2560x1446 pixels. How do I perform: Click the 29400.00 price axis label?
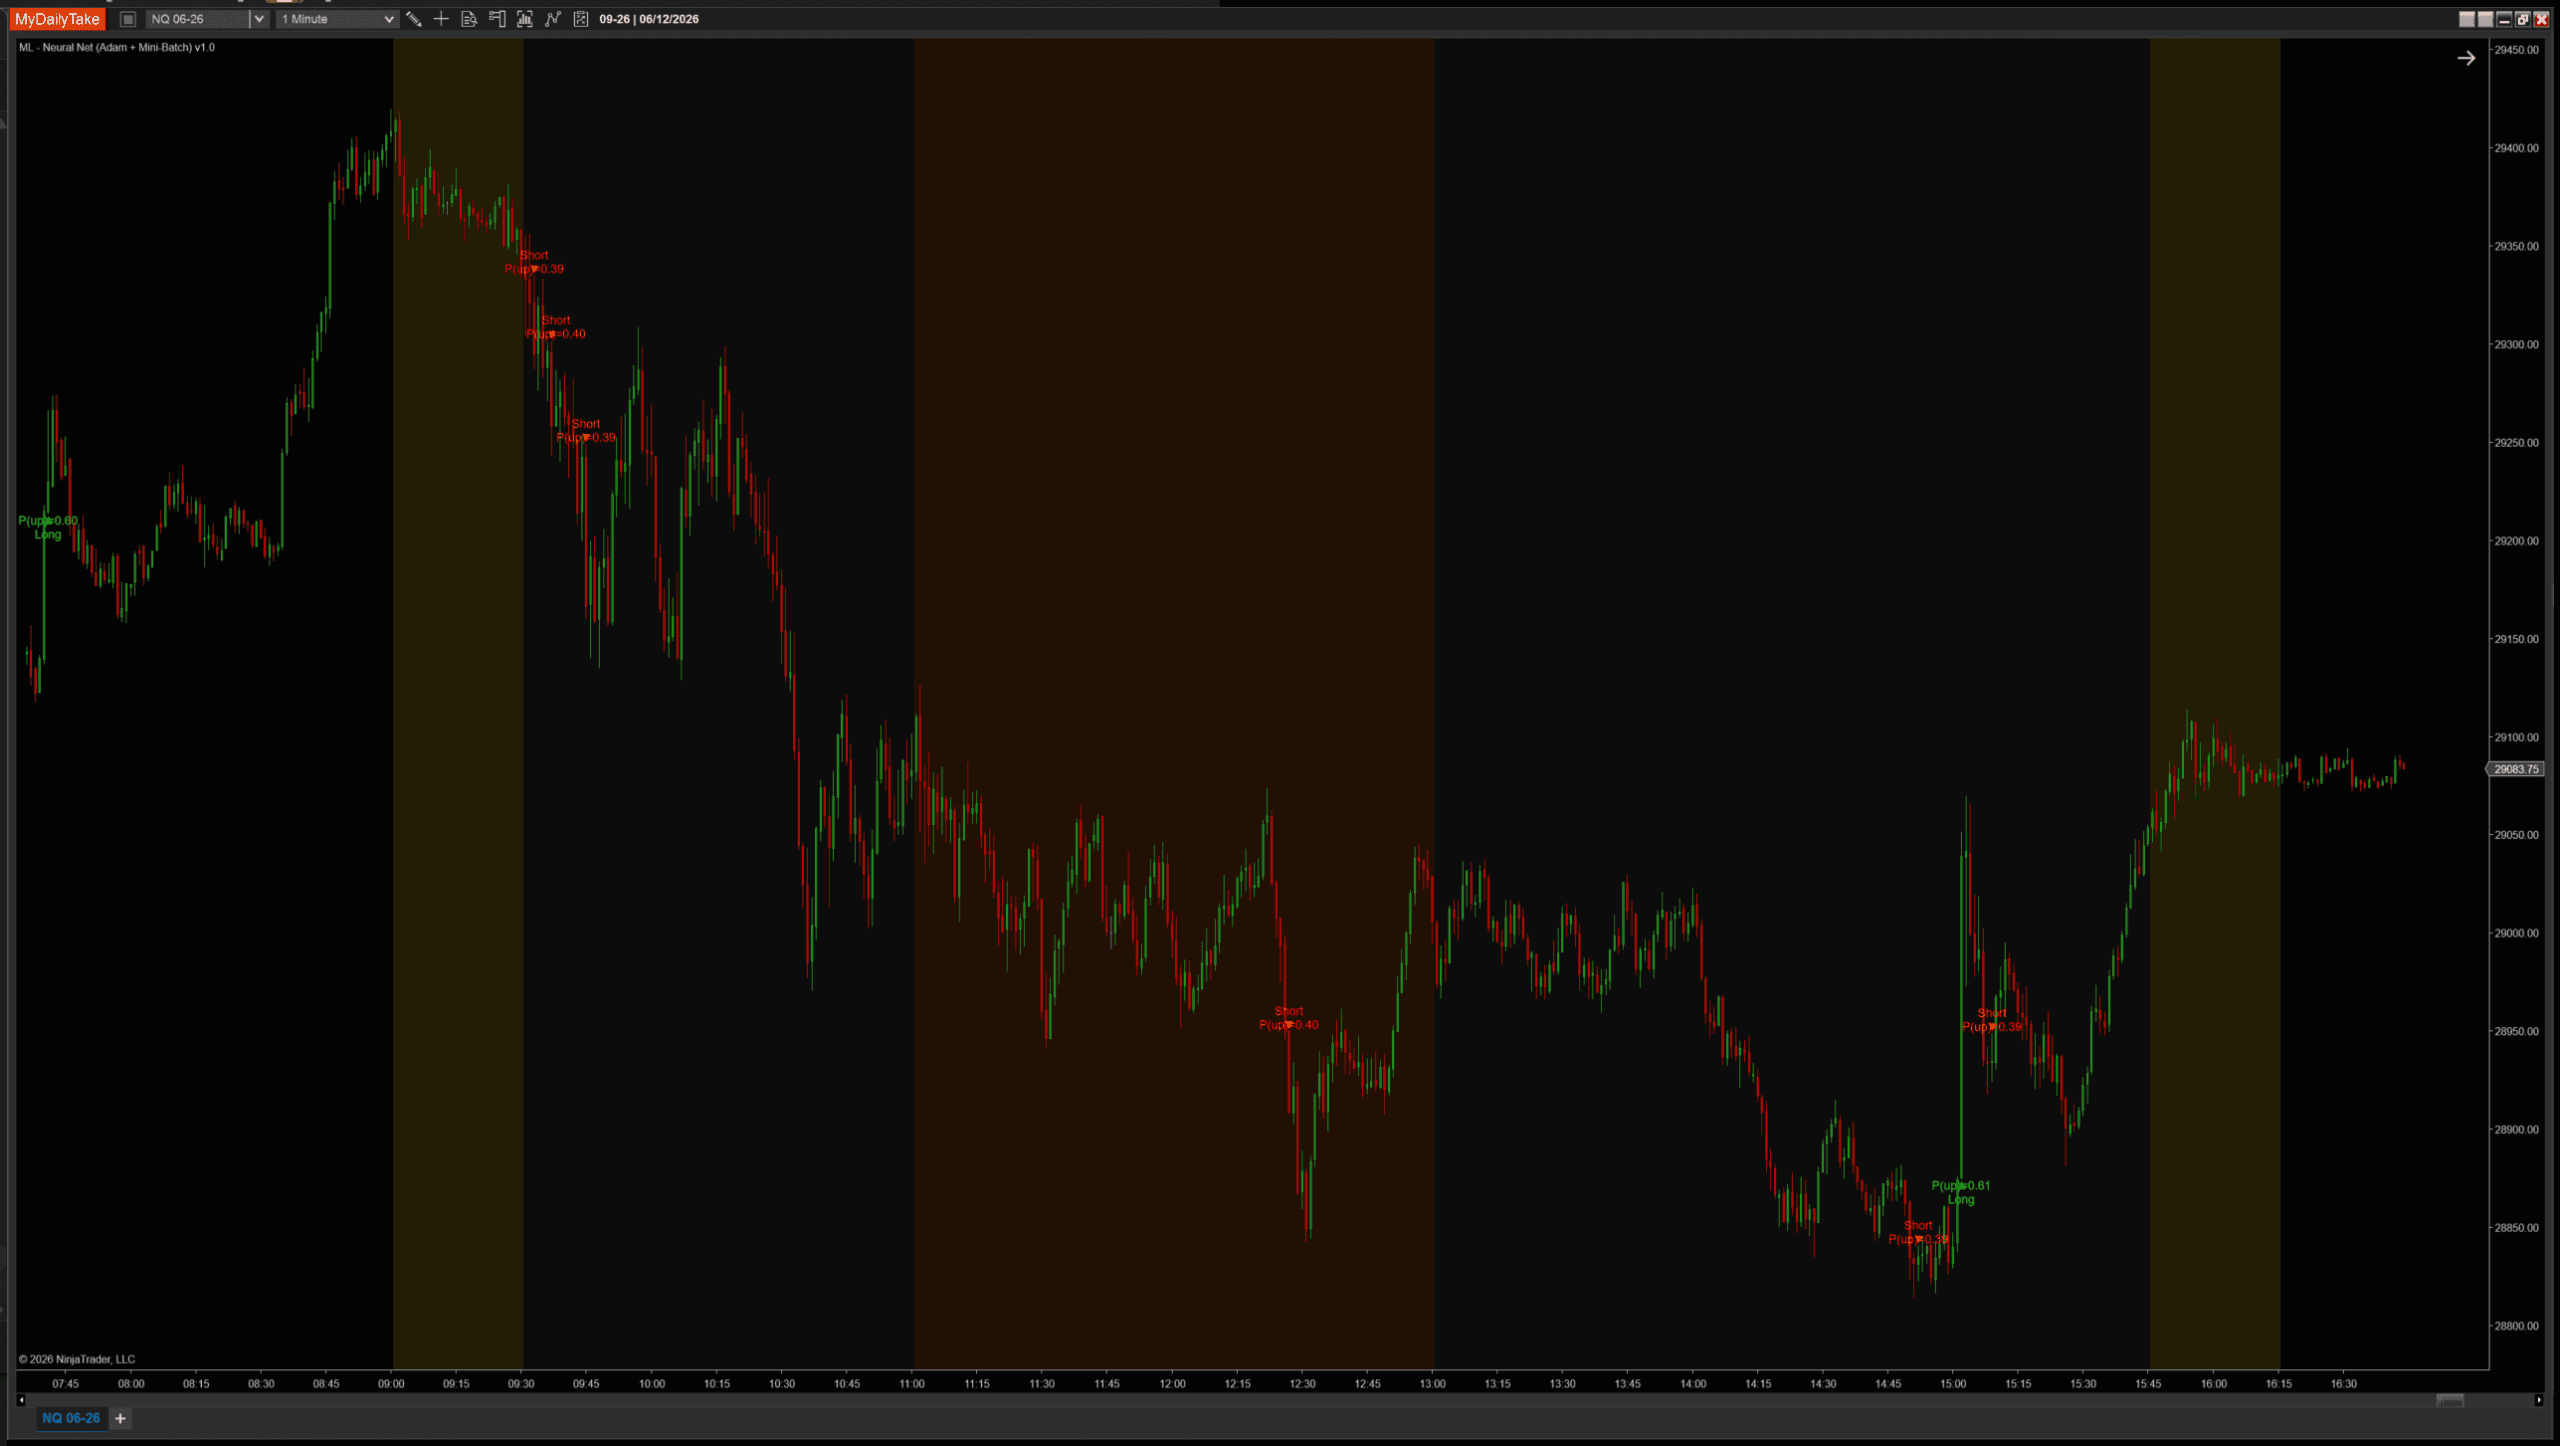(x=2516, y=148)
